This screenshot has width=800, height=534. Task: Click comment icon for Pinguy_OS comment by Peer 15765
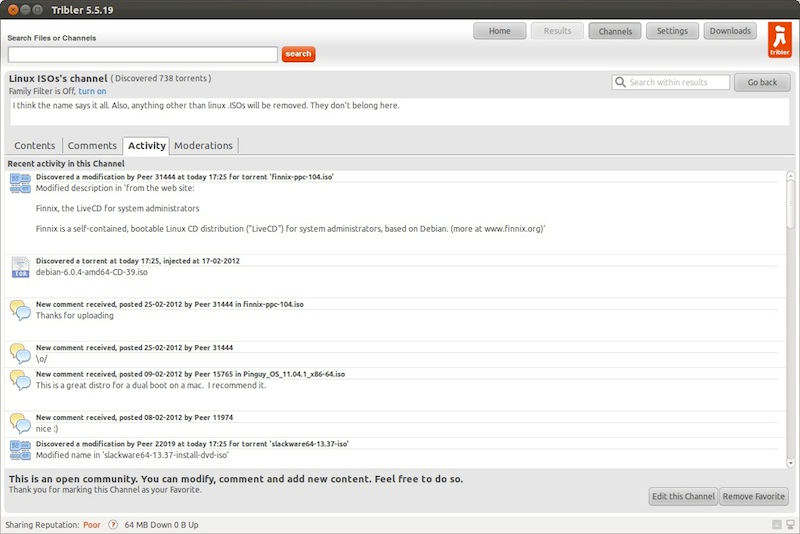(x=20, y=380)
